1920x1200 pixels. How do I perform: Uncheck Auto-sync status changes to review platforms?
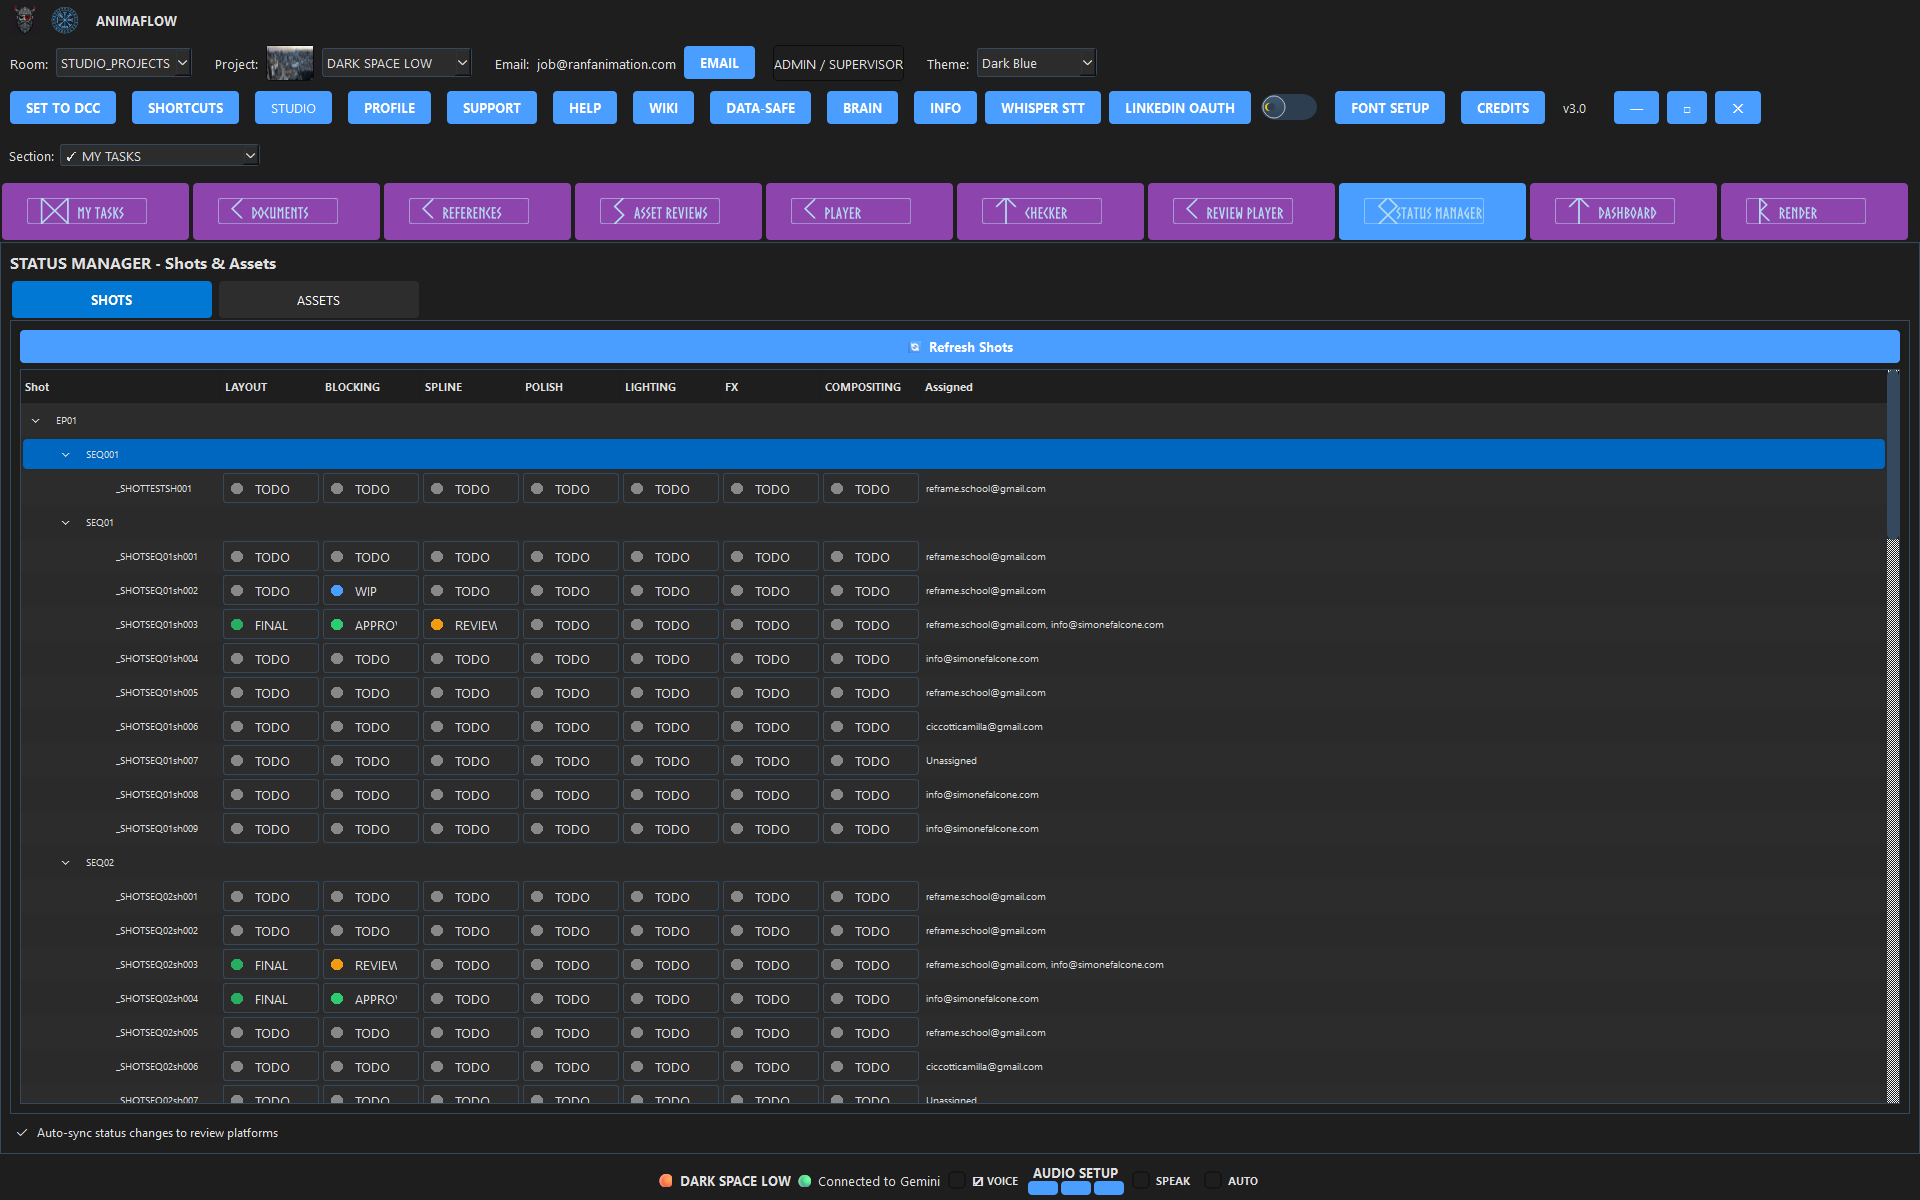point(21,1132)
